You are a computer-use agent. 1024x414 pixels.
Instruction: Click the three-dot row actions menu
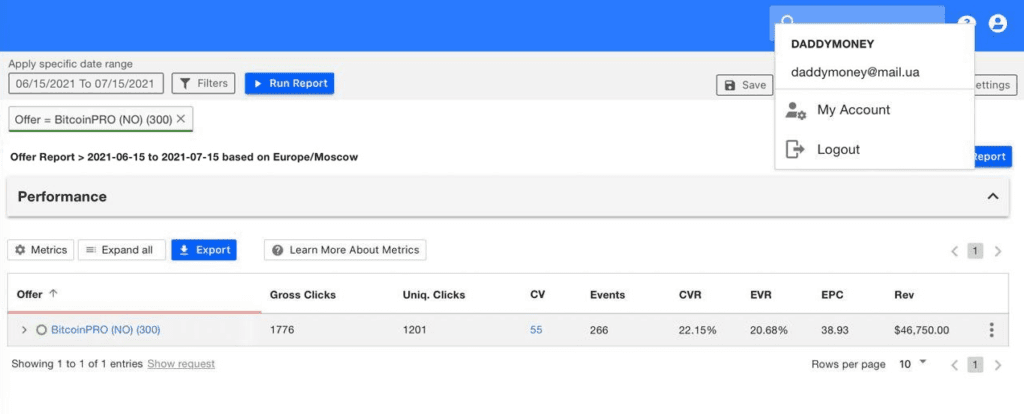pos(991,330)
